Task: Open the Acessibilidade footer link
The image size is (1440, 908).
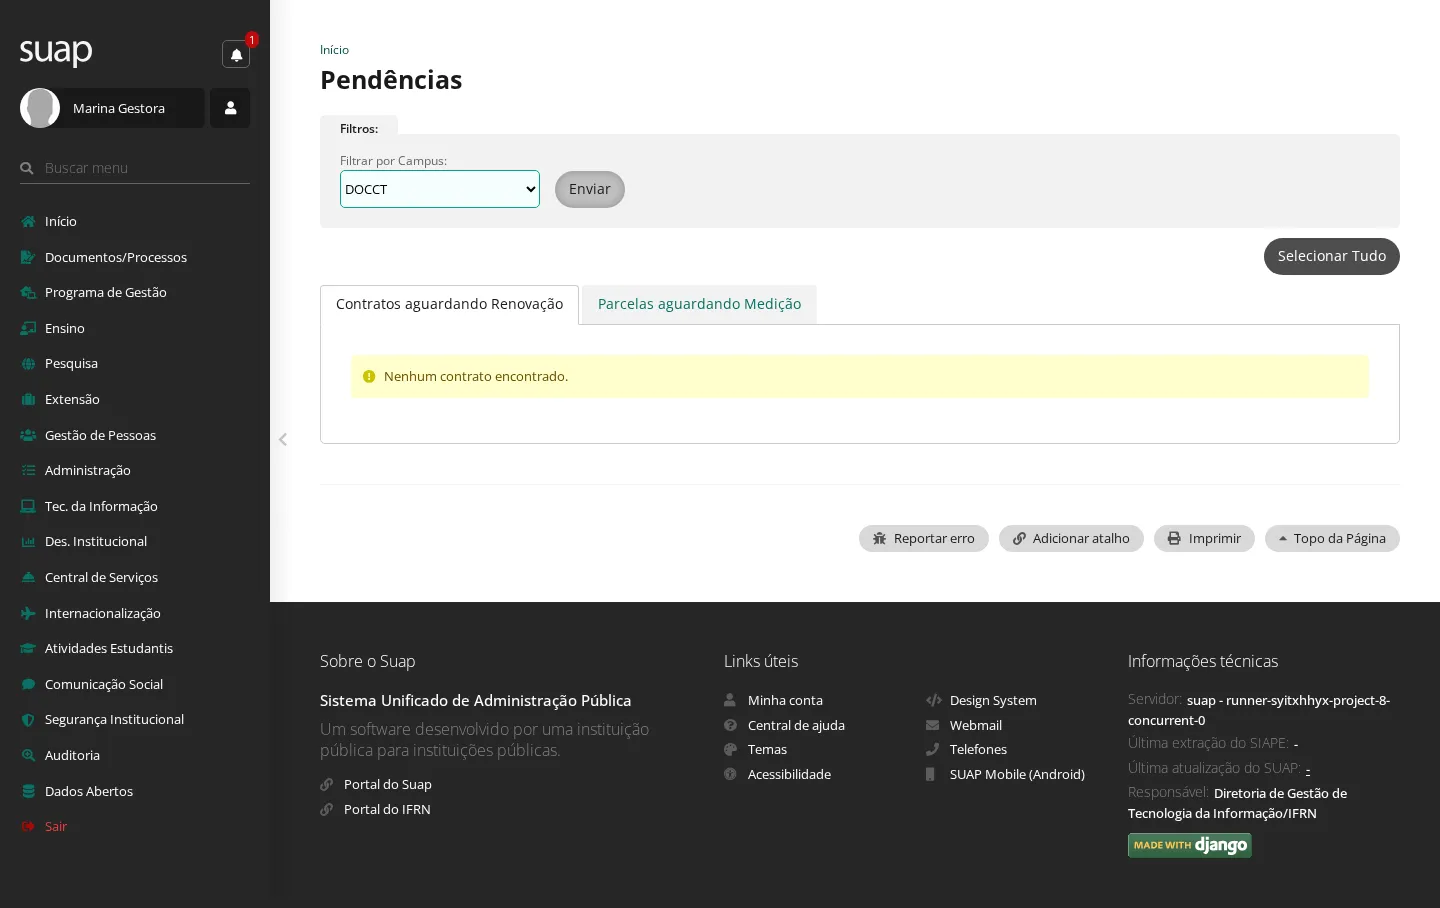Action: pos(789,774)
